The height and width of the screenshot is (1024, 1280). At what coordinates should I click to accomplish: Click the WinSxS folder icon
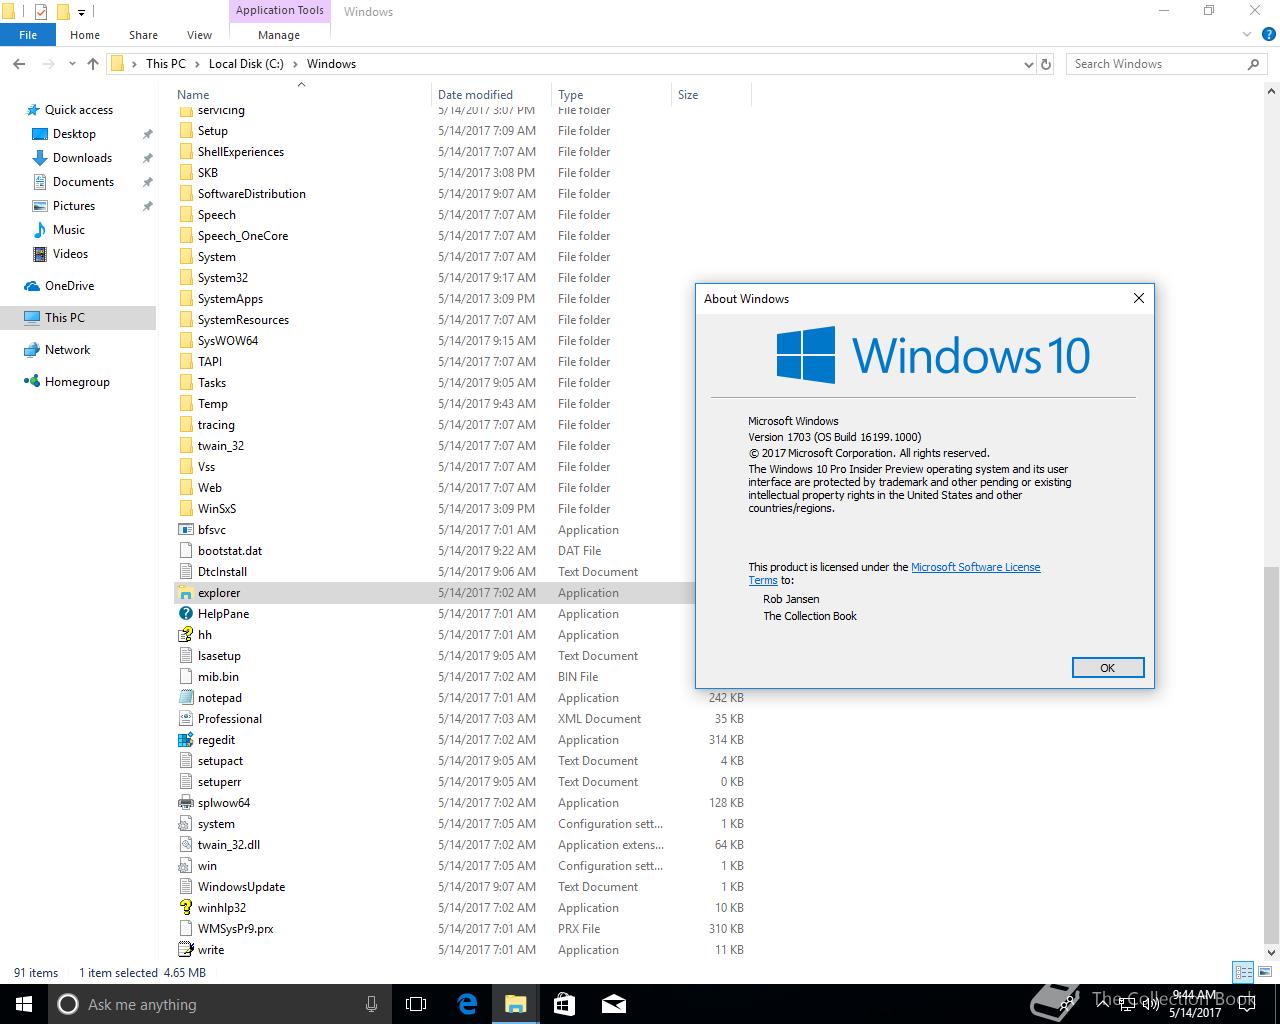pos(185,509)
